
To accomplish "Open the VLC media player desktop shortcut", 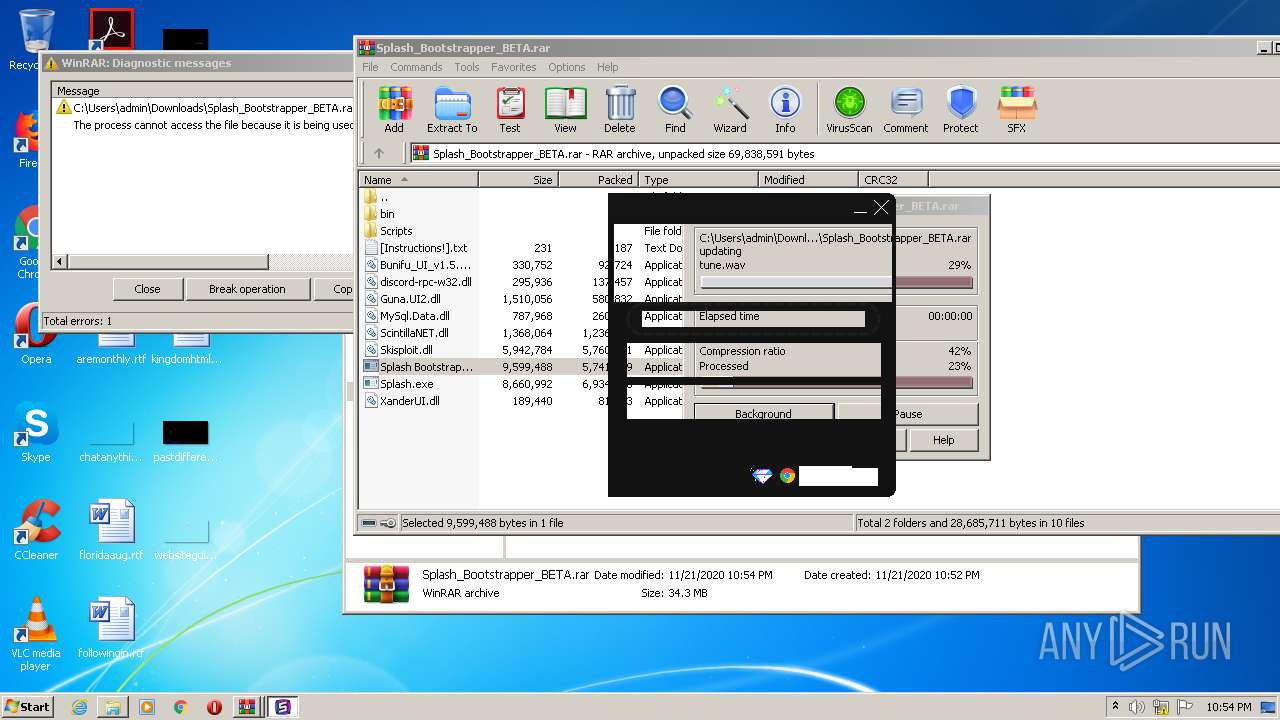I will pyautogui.click(x=36, y=634).
